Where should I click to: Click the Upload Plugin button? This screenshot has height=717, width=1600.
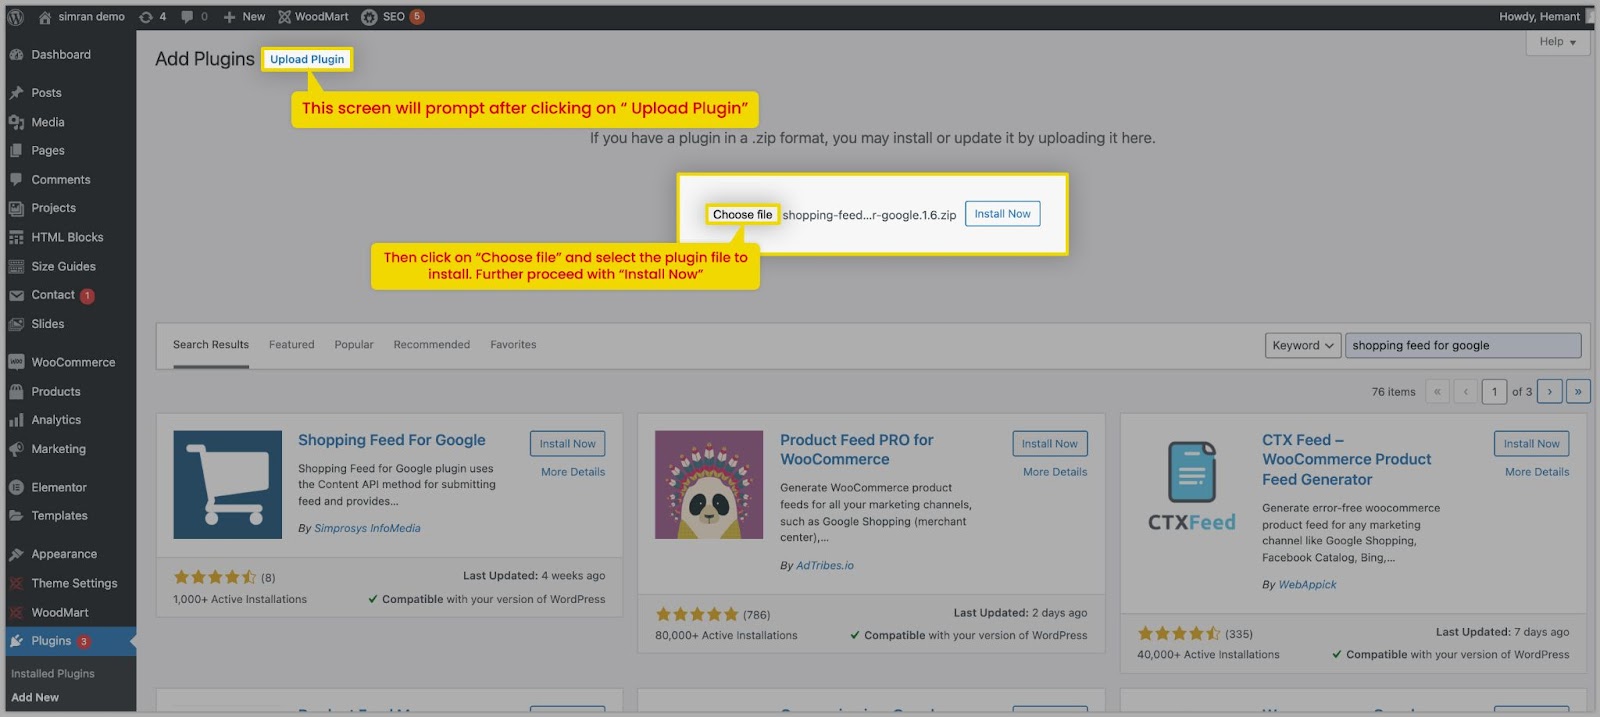click(x=307, y=59)
